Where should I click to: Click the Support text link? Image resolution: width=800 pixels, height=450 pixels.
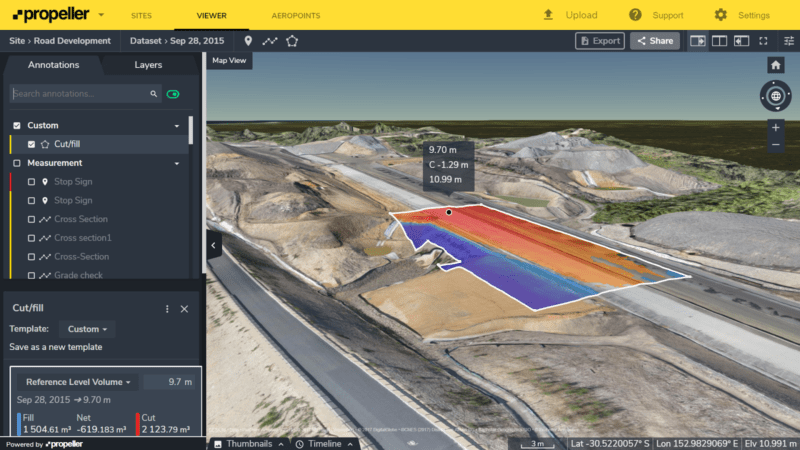pos(668,15)
